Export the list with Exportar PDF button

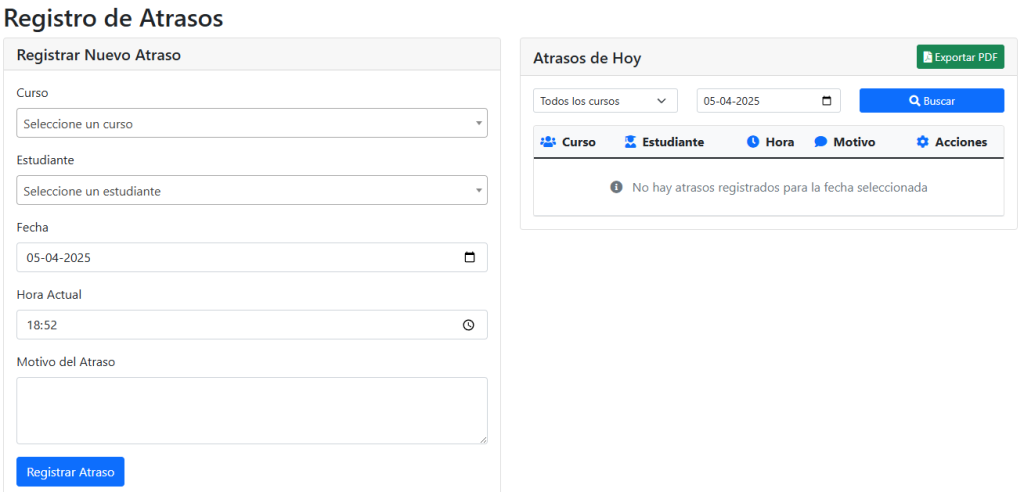pos(960,57)
